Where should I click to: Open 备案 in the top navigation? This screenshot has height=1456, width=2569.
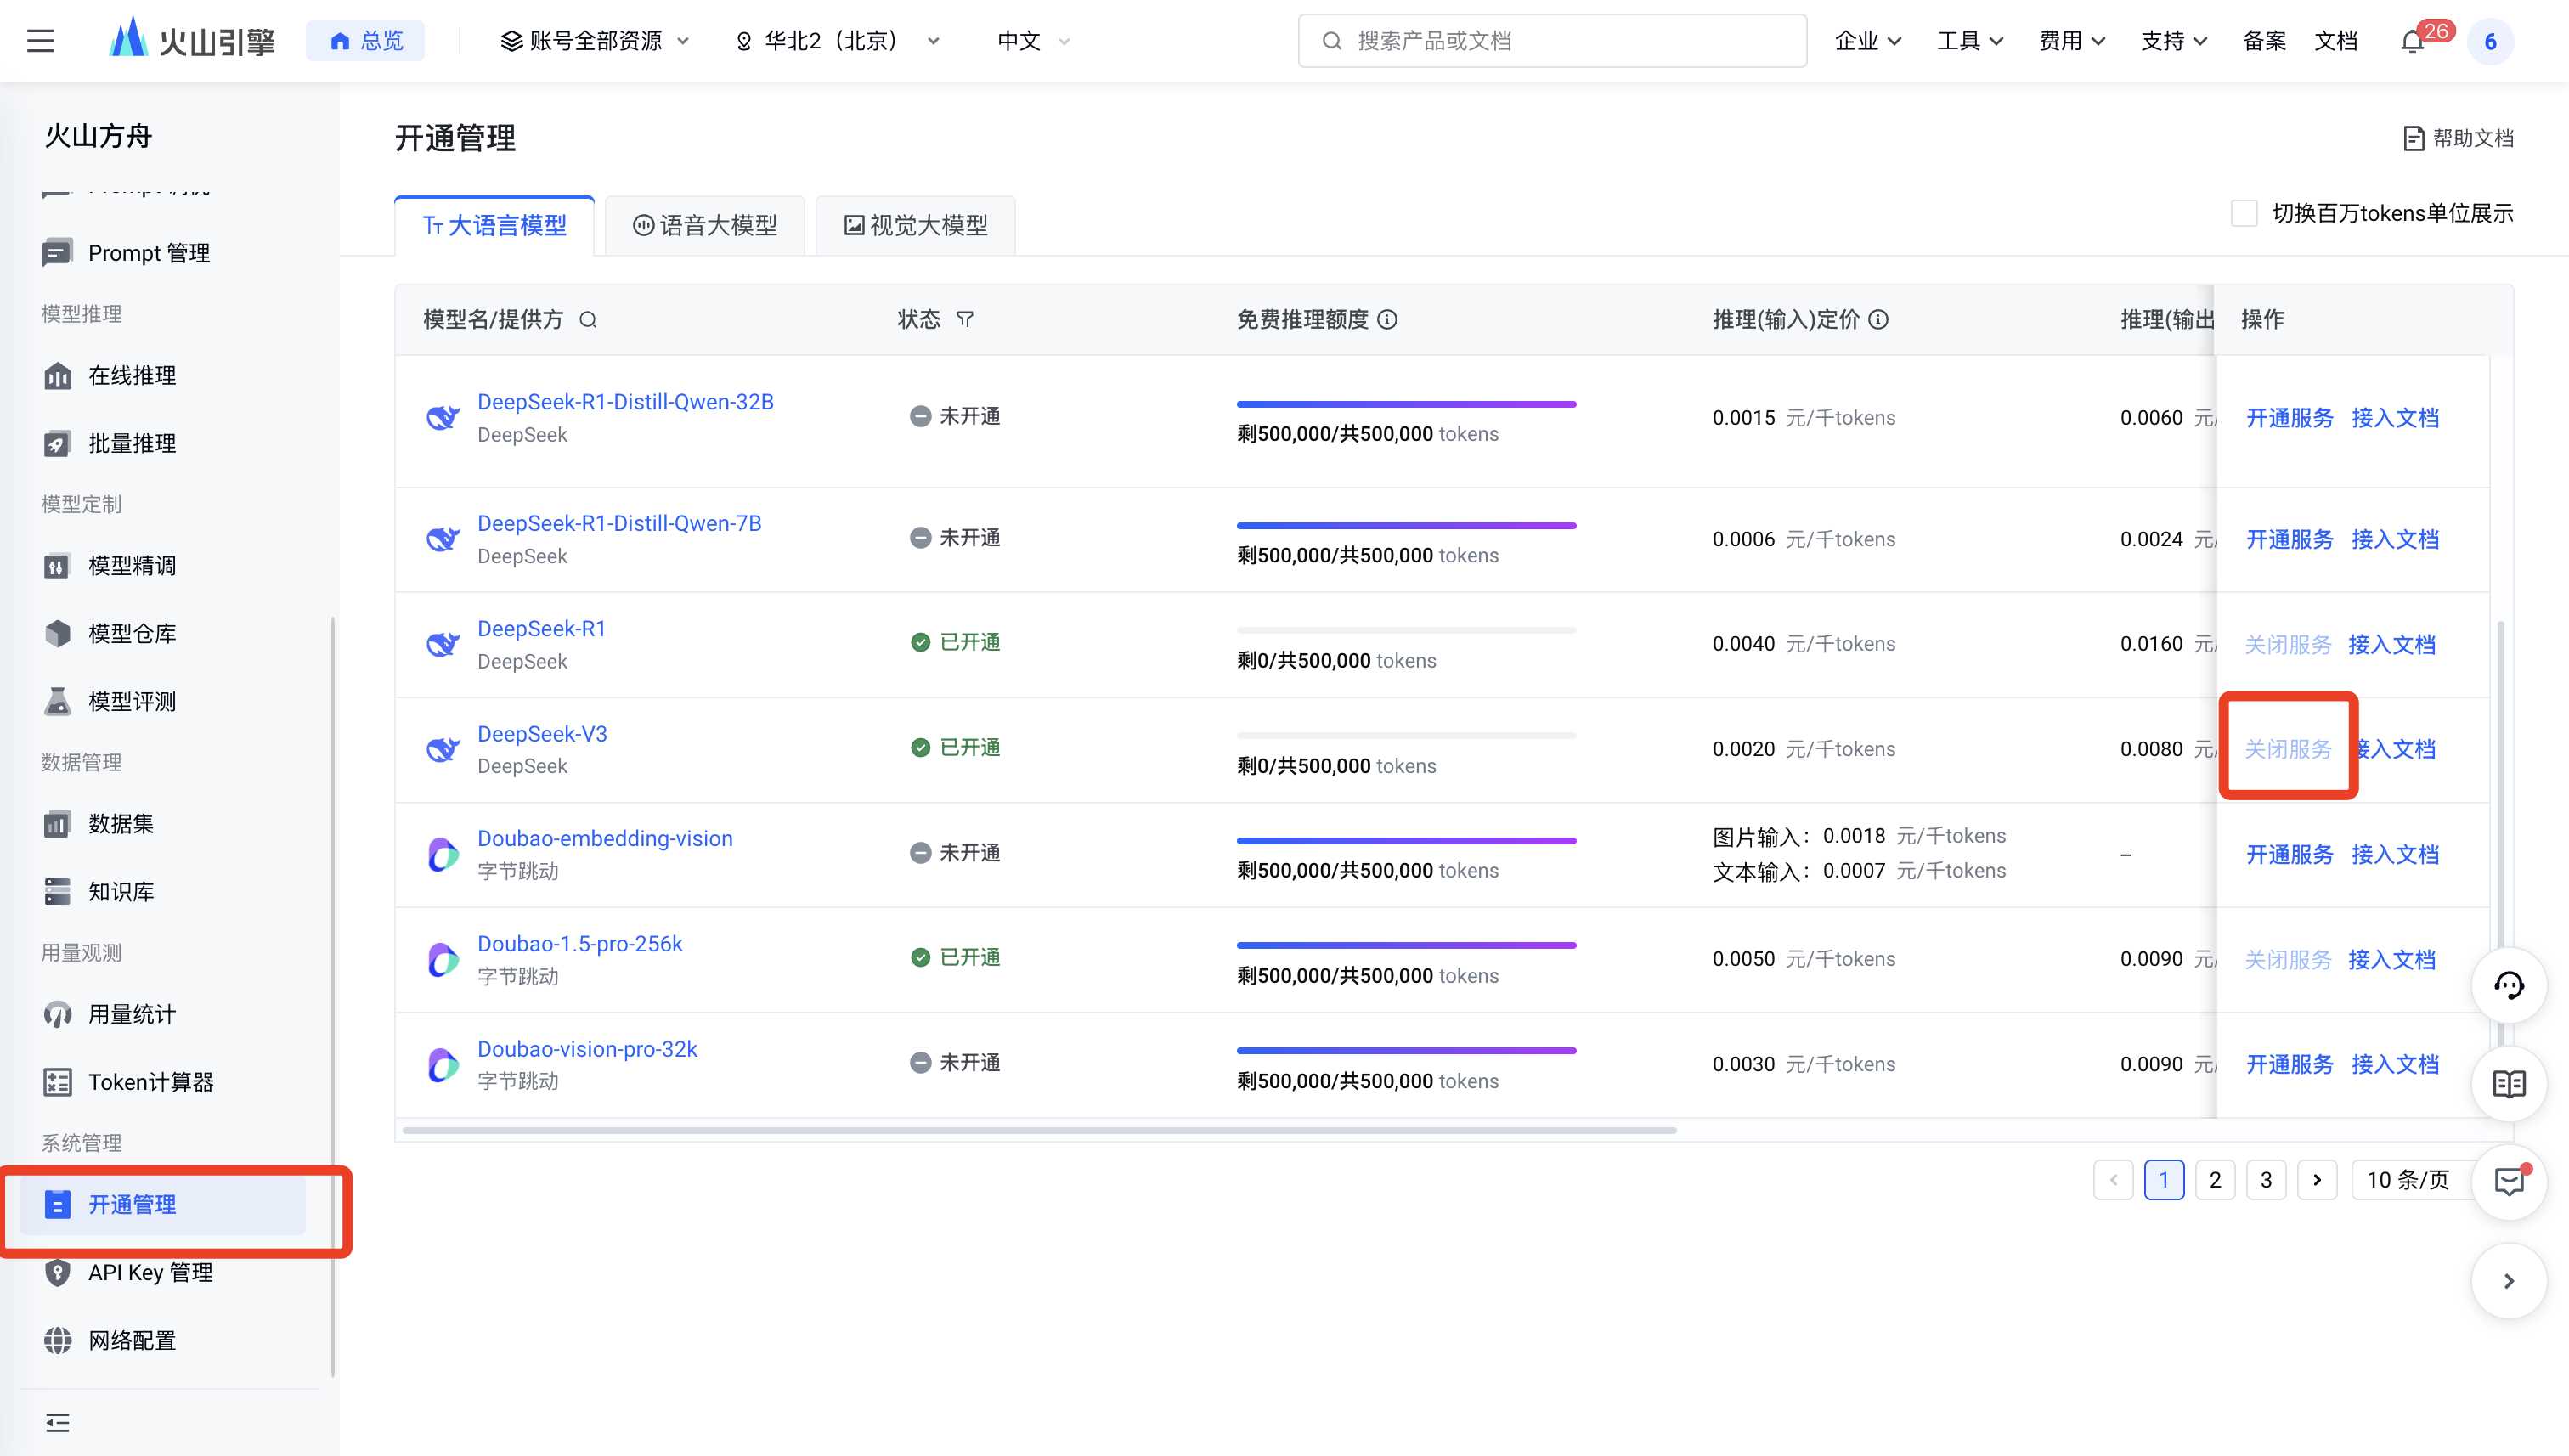point(2264,41)
